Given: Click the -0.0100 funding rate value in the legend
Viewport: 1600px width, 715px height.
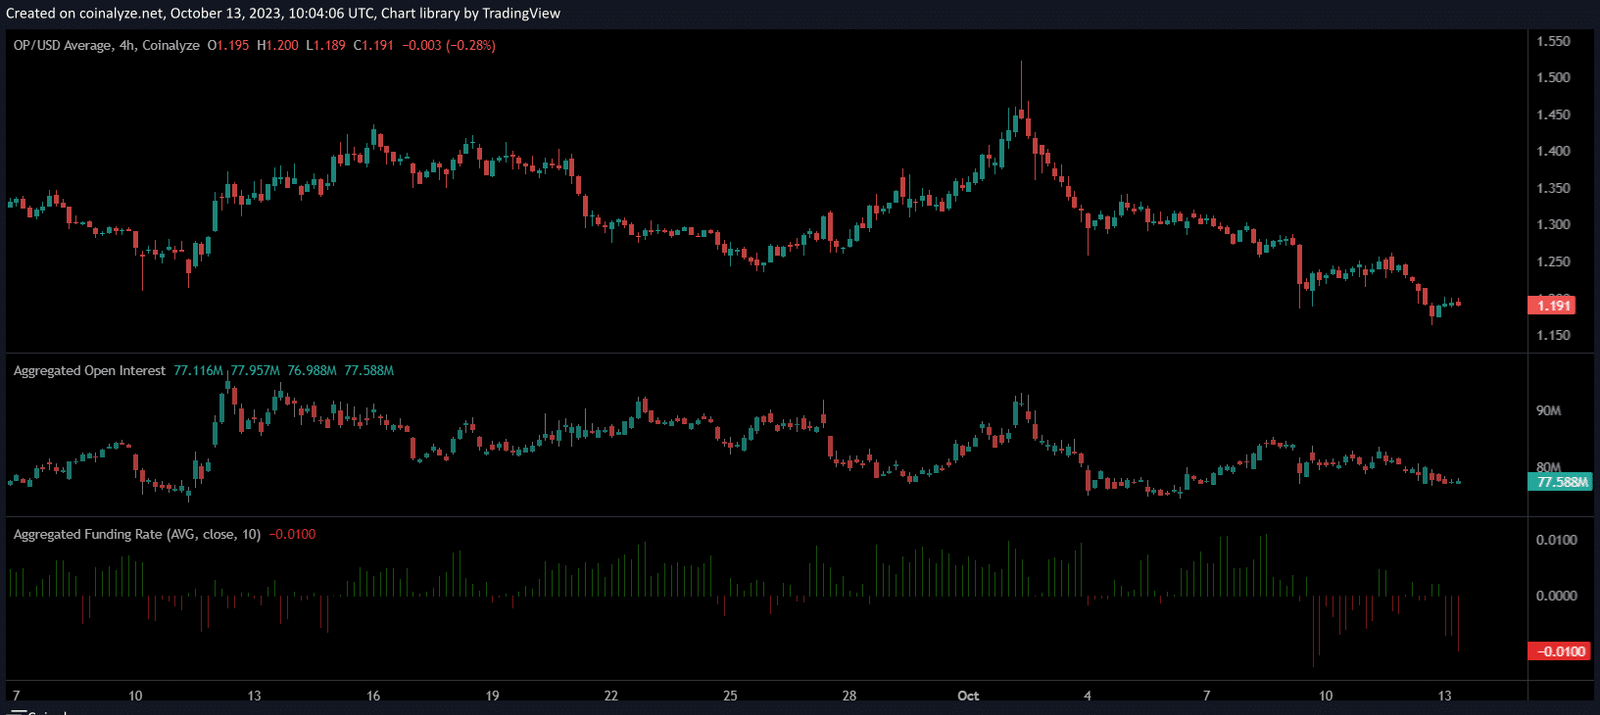Looking at the screenshot, I should pyautogui.click(x=292, y=535).
